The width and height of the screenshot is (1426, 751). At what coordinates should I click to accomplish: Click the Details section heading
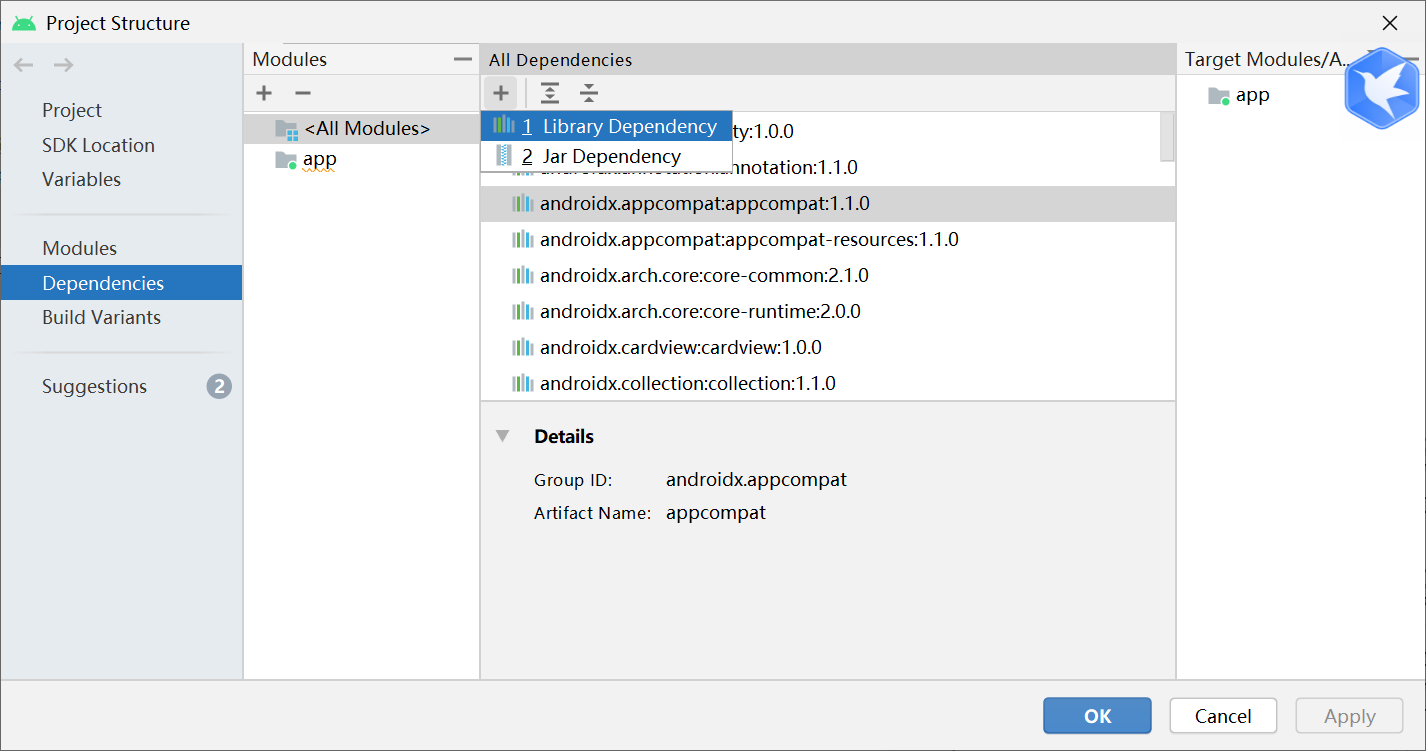(564, 436)
